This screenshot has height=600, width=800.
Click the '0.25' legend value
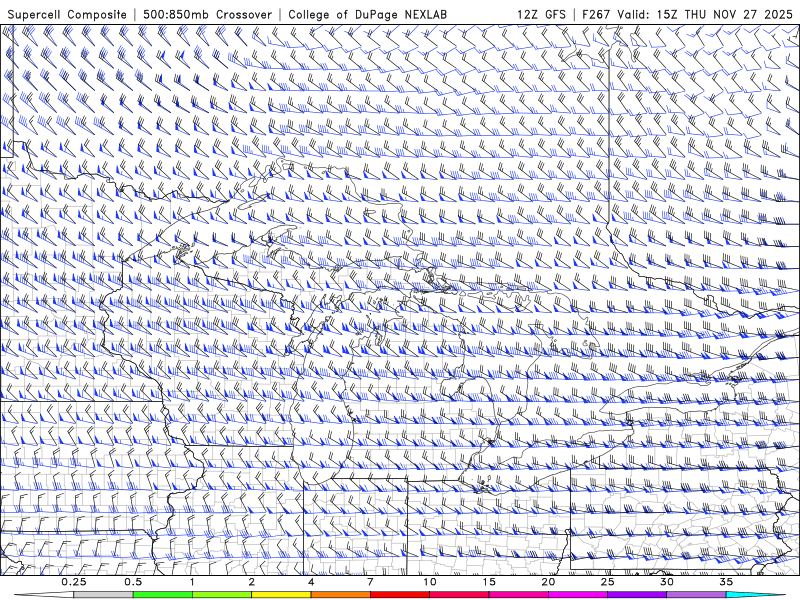point(73,582)
